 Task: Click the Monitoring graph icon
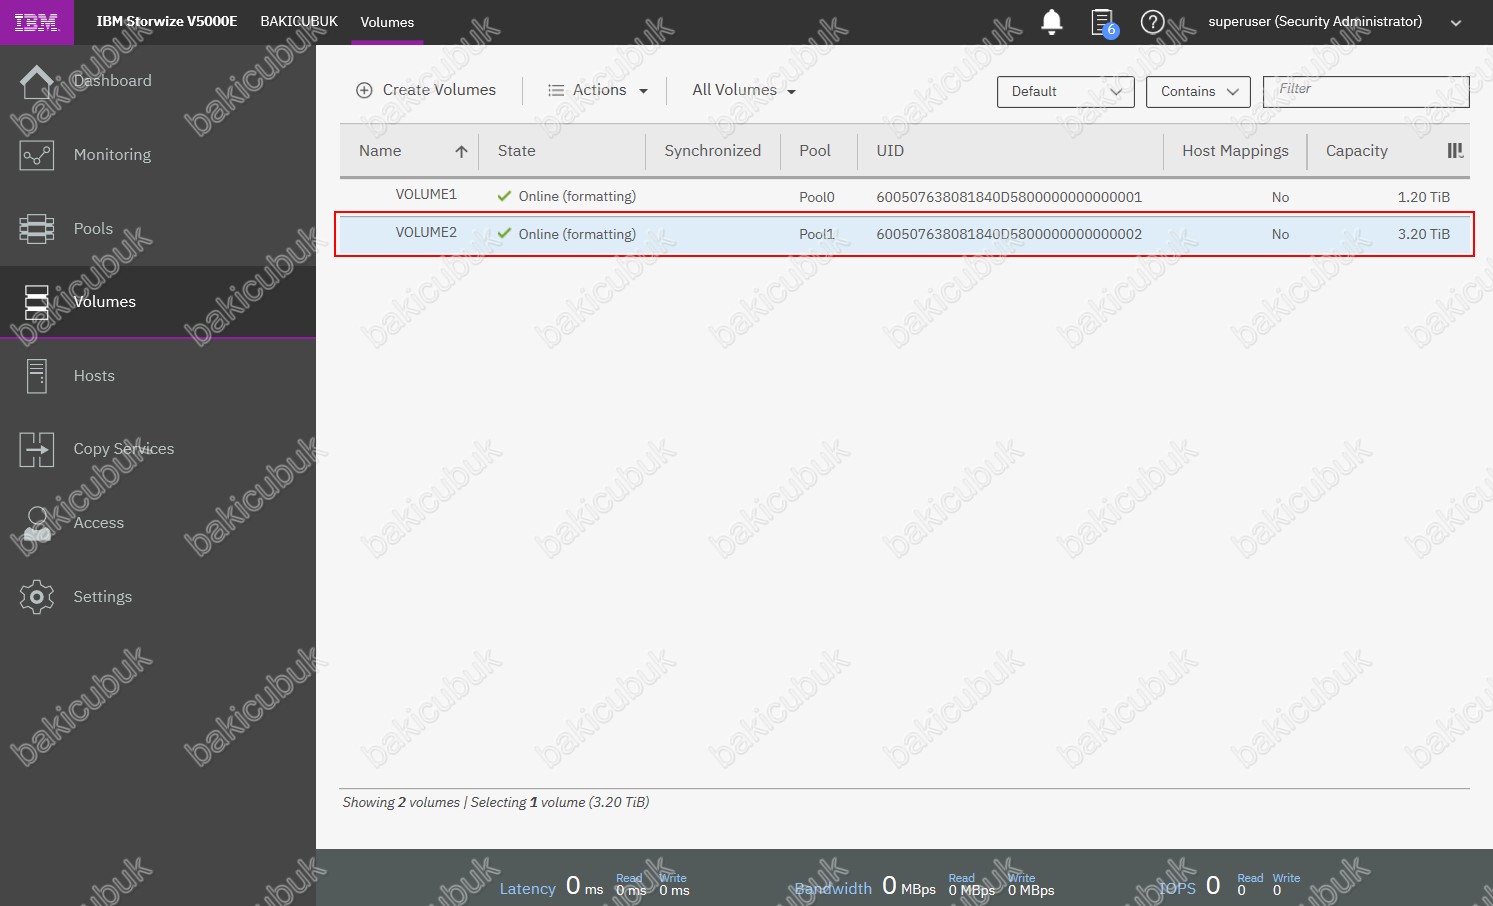[x=37, y=155]
